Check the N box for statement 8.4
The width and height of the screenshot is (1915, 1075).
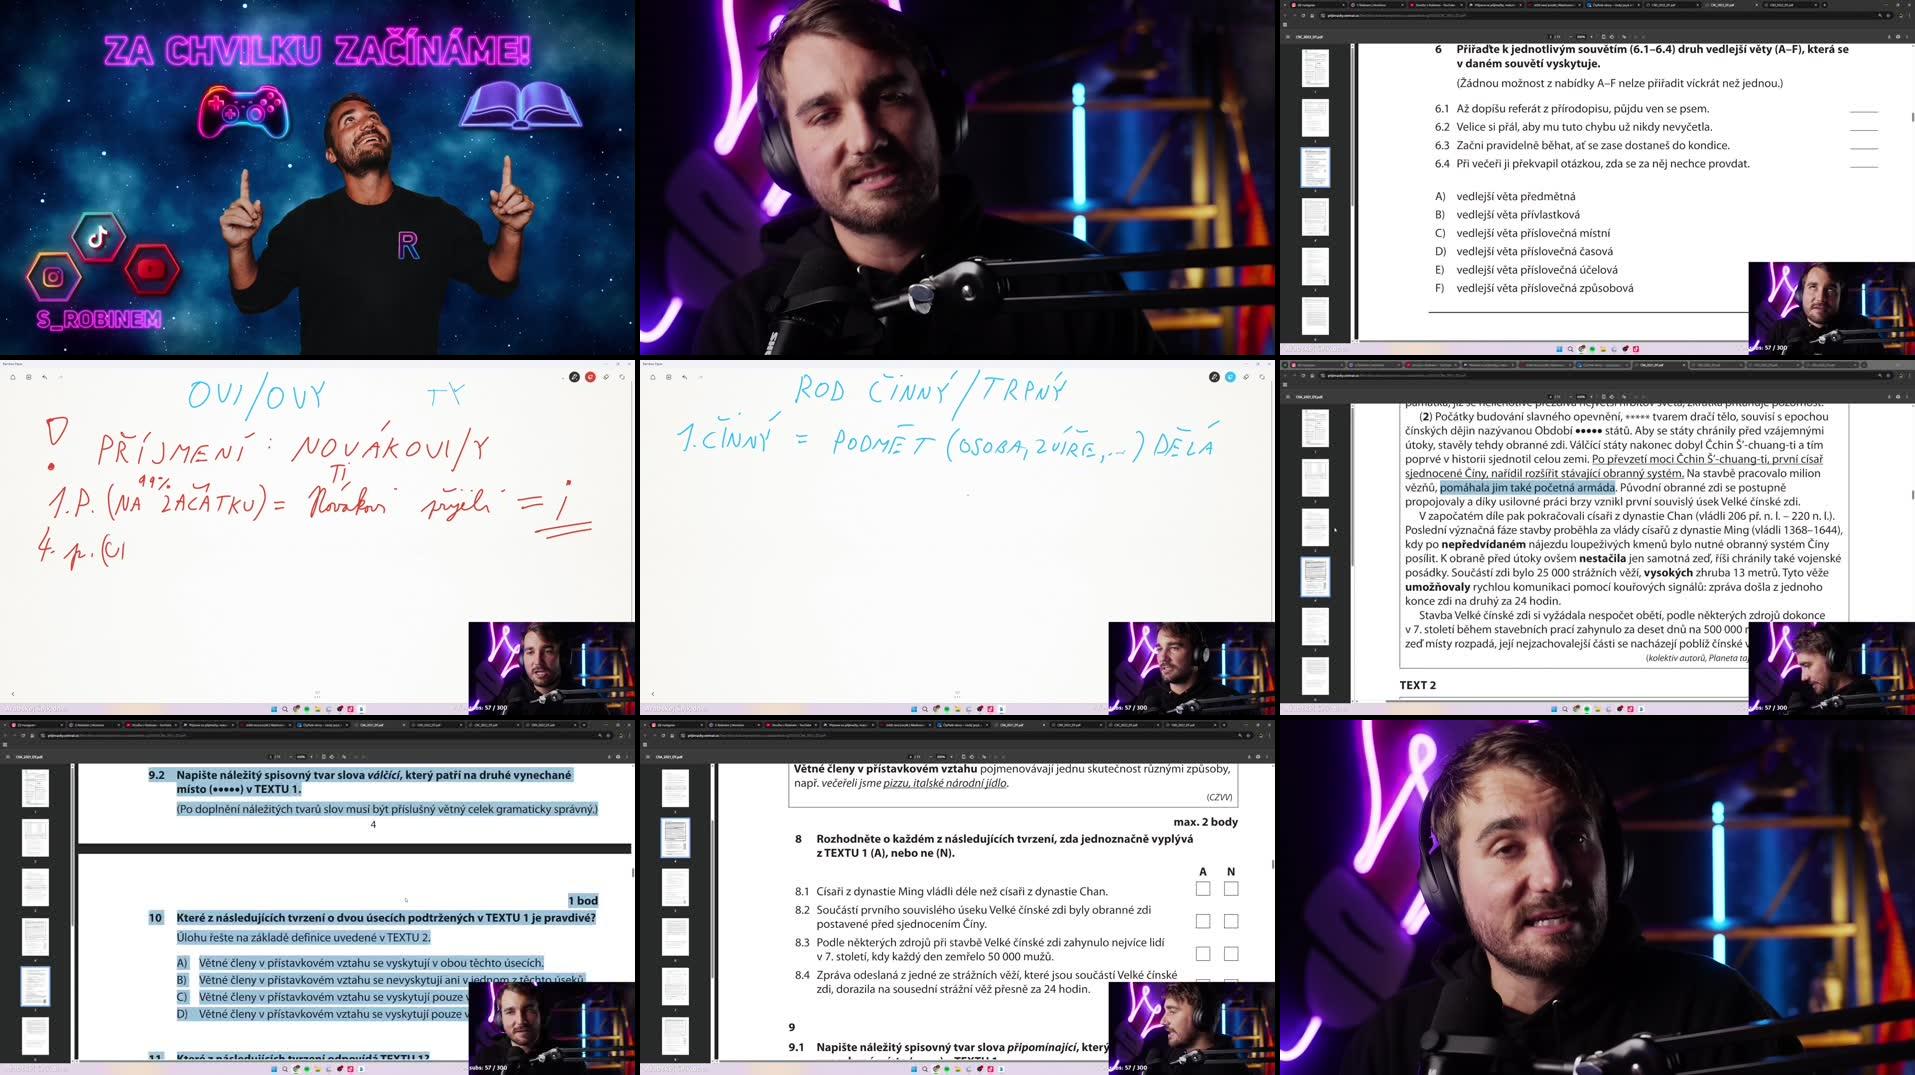pyautogui.click(x=1231, y=983)
